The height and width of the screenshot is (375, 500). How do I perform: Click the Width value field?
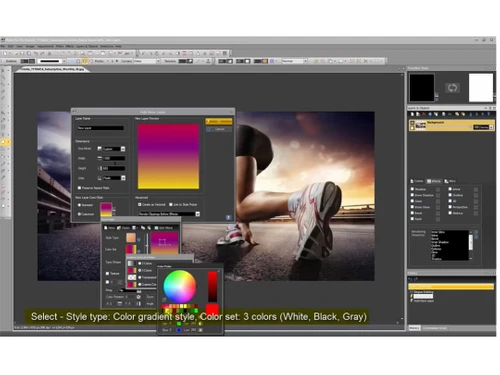[x=114, y=158]
